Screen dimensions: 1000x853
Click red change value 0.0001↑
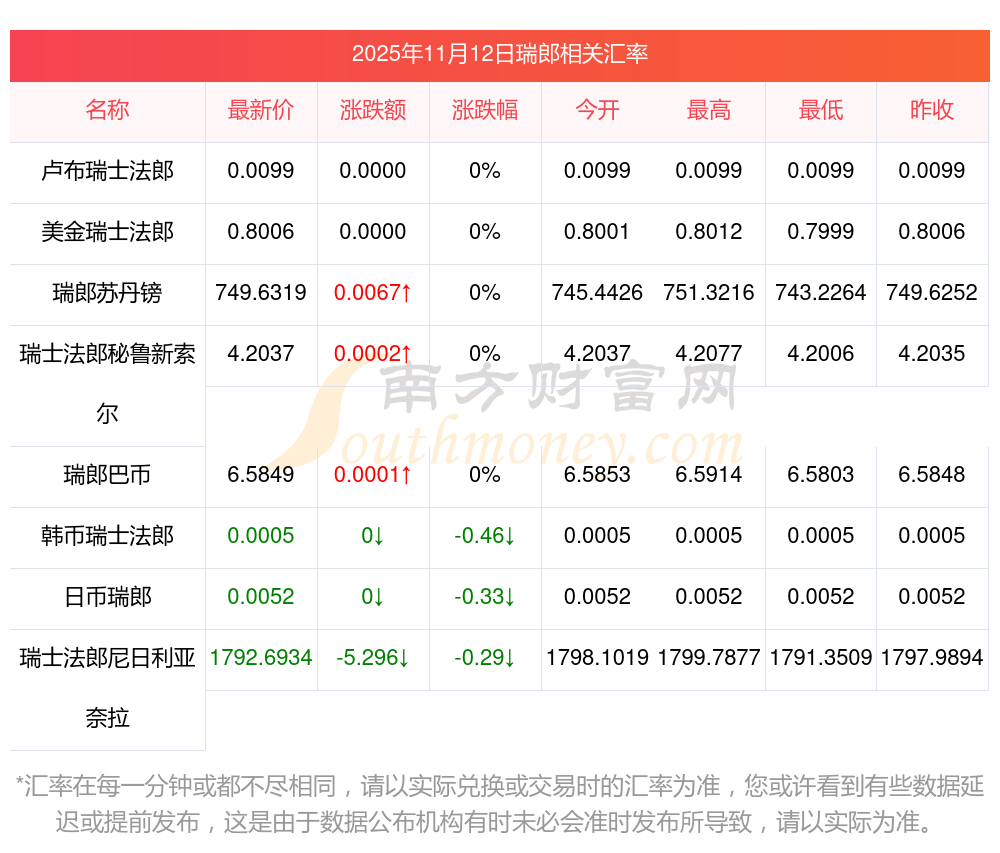[372, 475]
